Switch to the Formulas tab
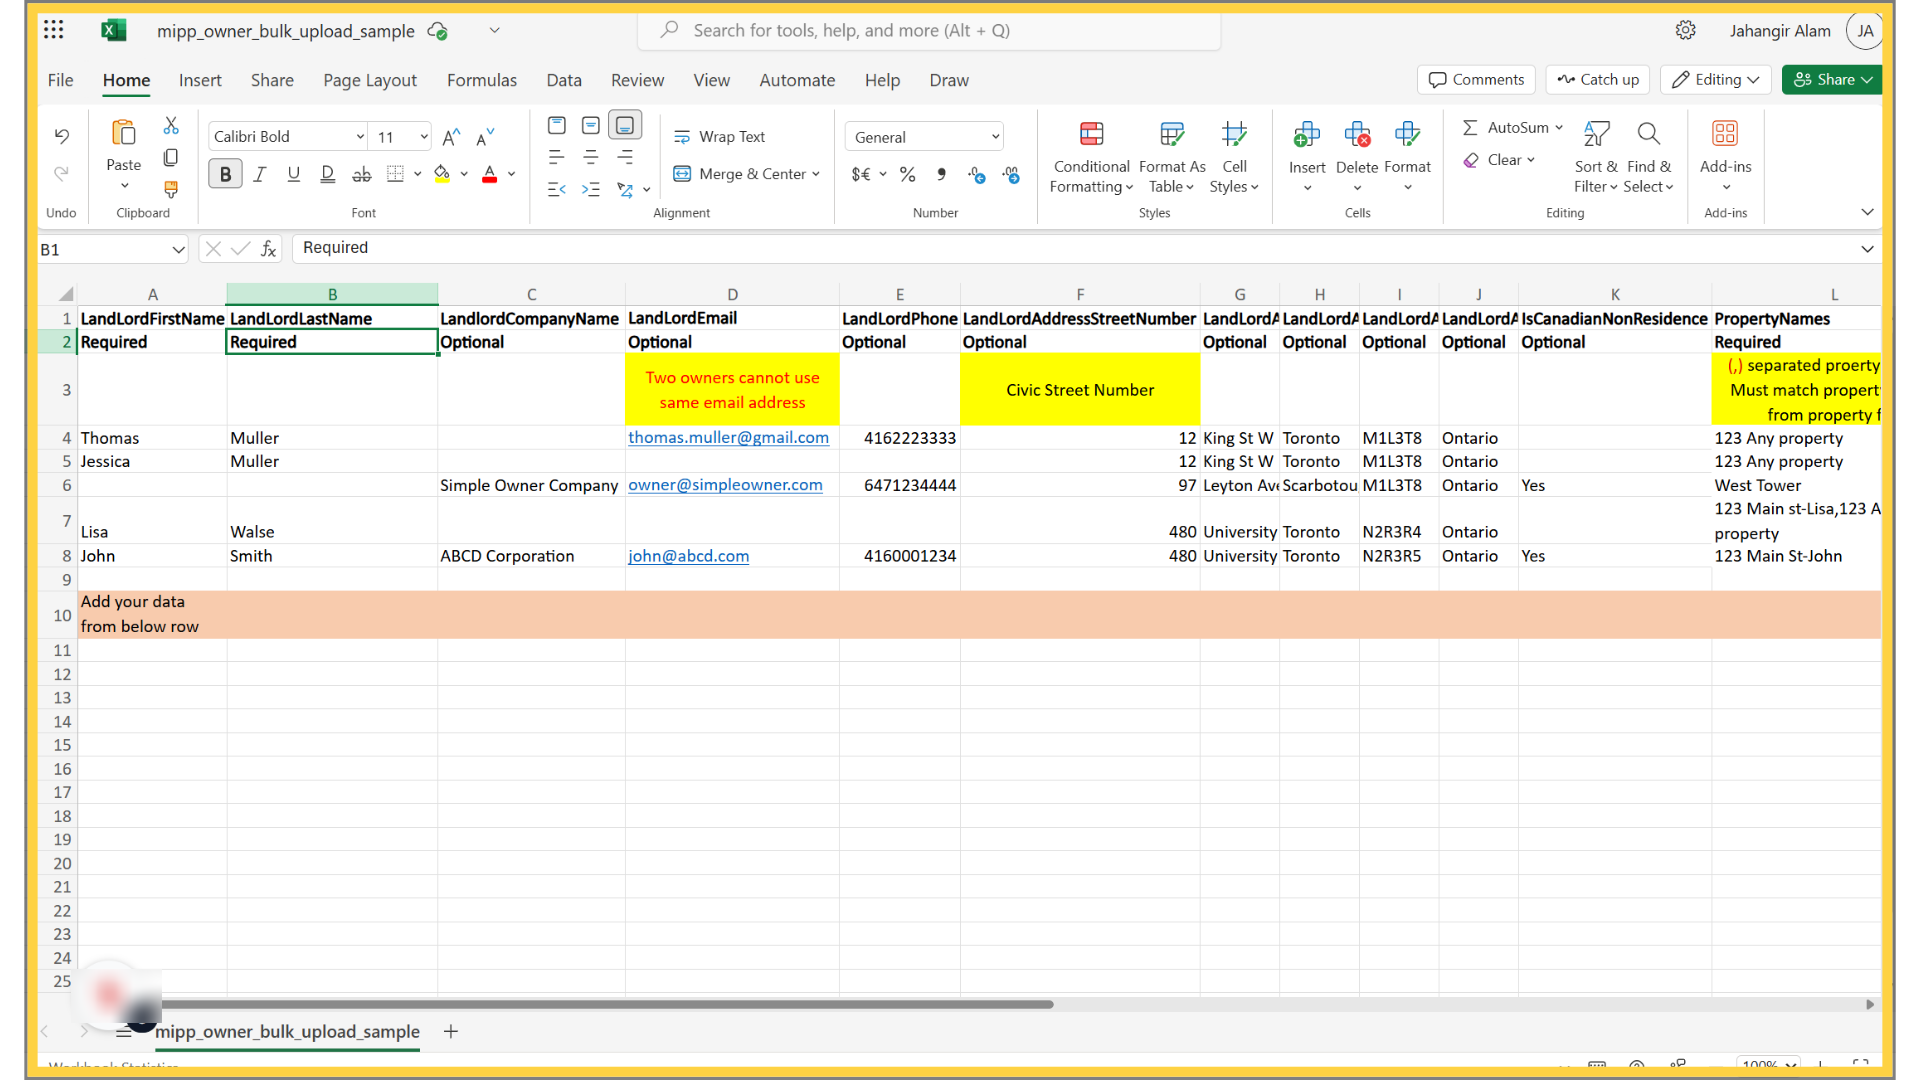Viewport: 1920px width, 1080px height. tap(482, 80)
